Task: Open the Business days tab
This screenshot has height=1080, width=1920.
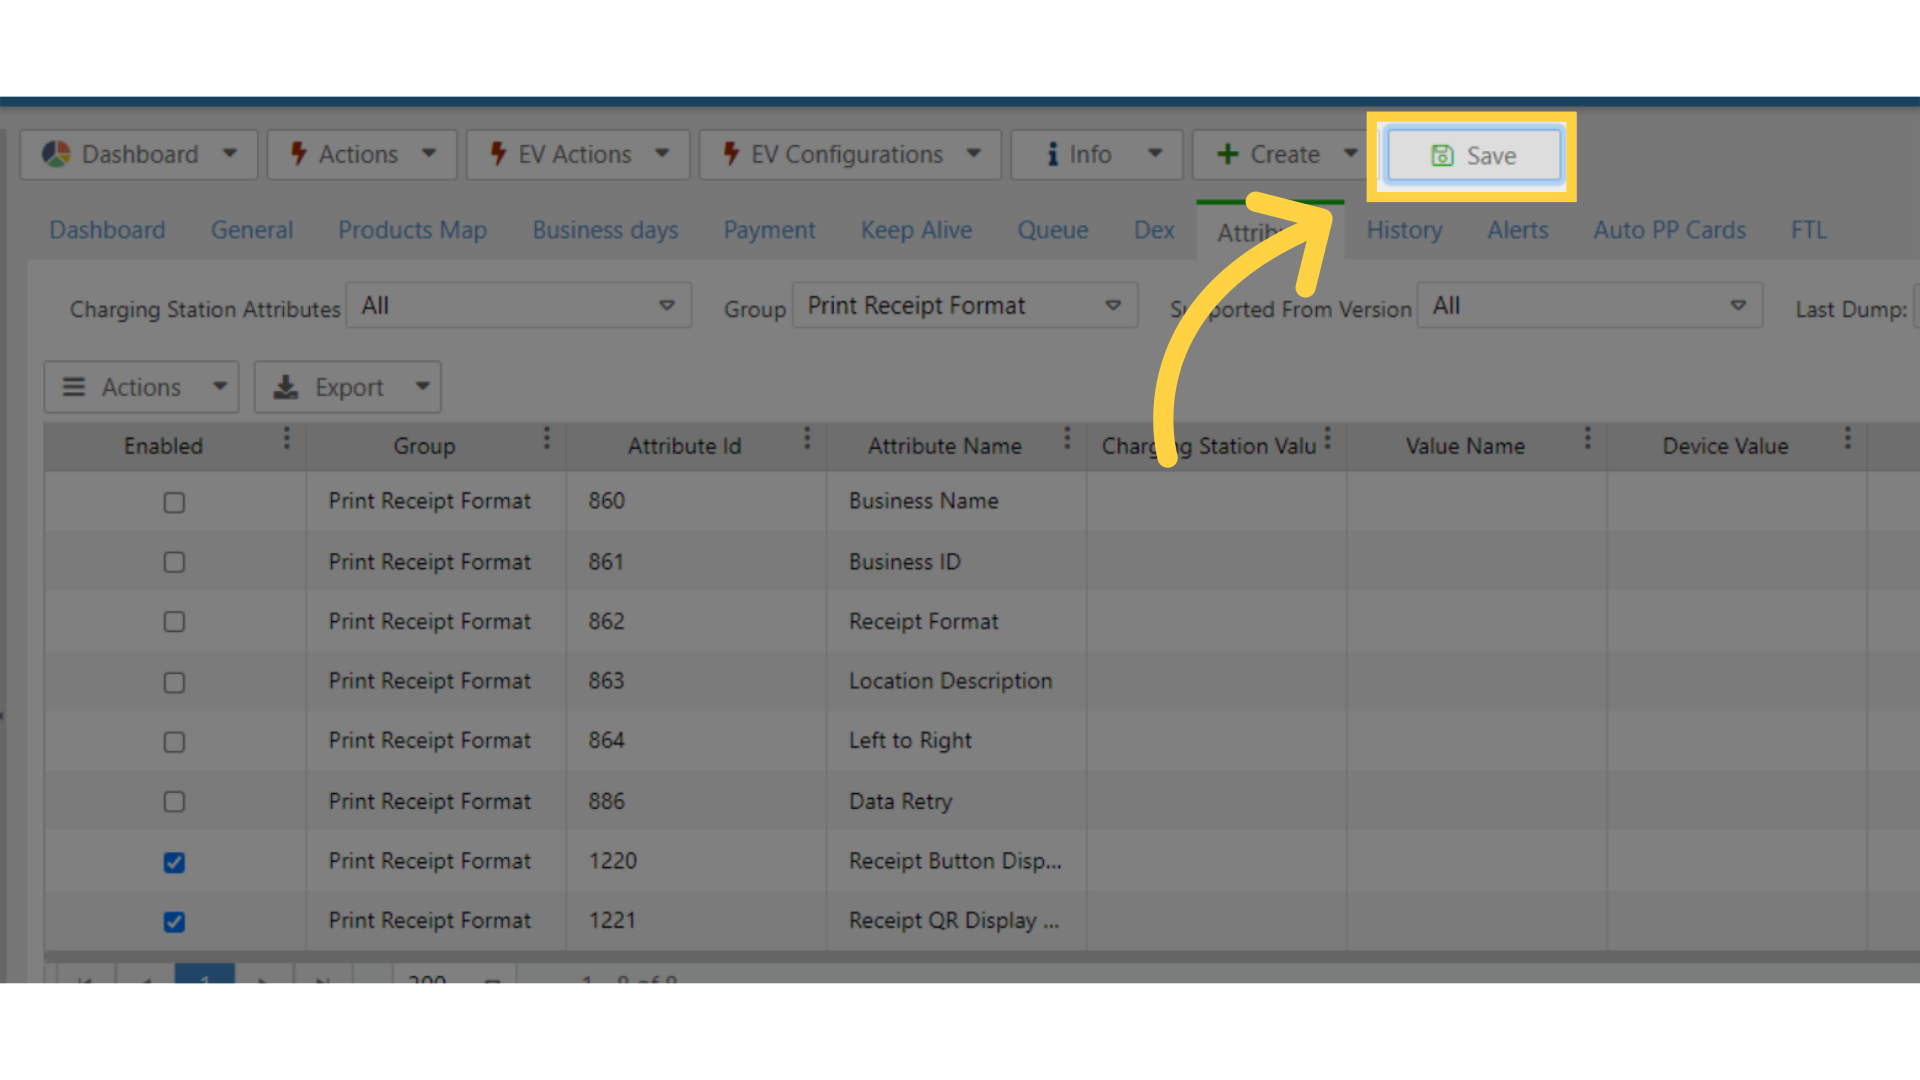Action: point(605,230)
